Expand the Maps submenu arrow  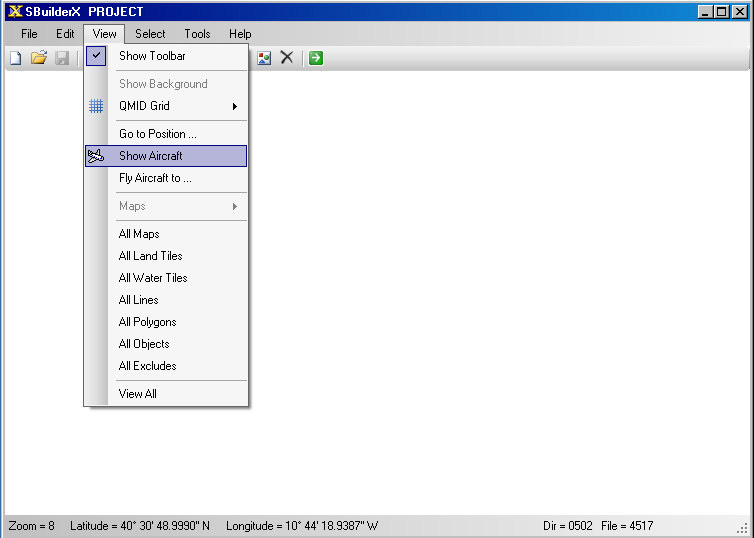[235, 206]
